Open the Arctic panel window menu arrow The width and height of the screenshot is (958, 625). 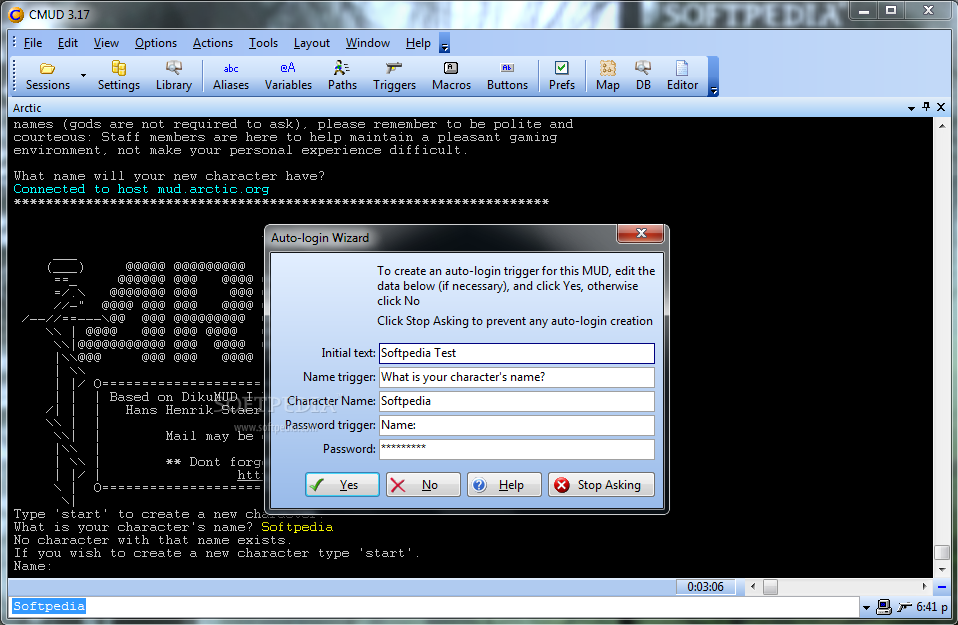[911, 108]
